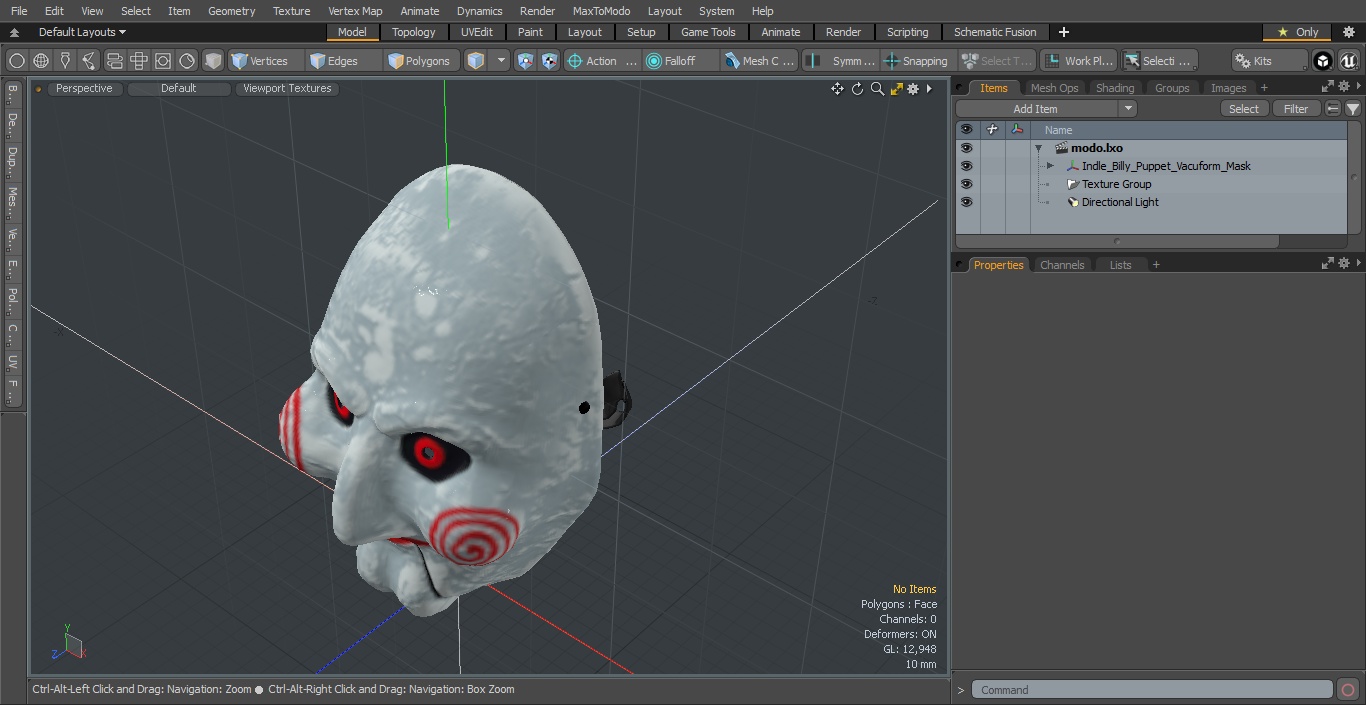Toggle visibility of modo.lxo scene
The image size is (1366, 705).
click(x=966, y=148)
